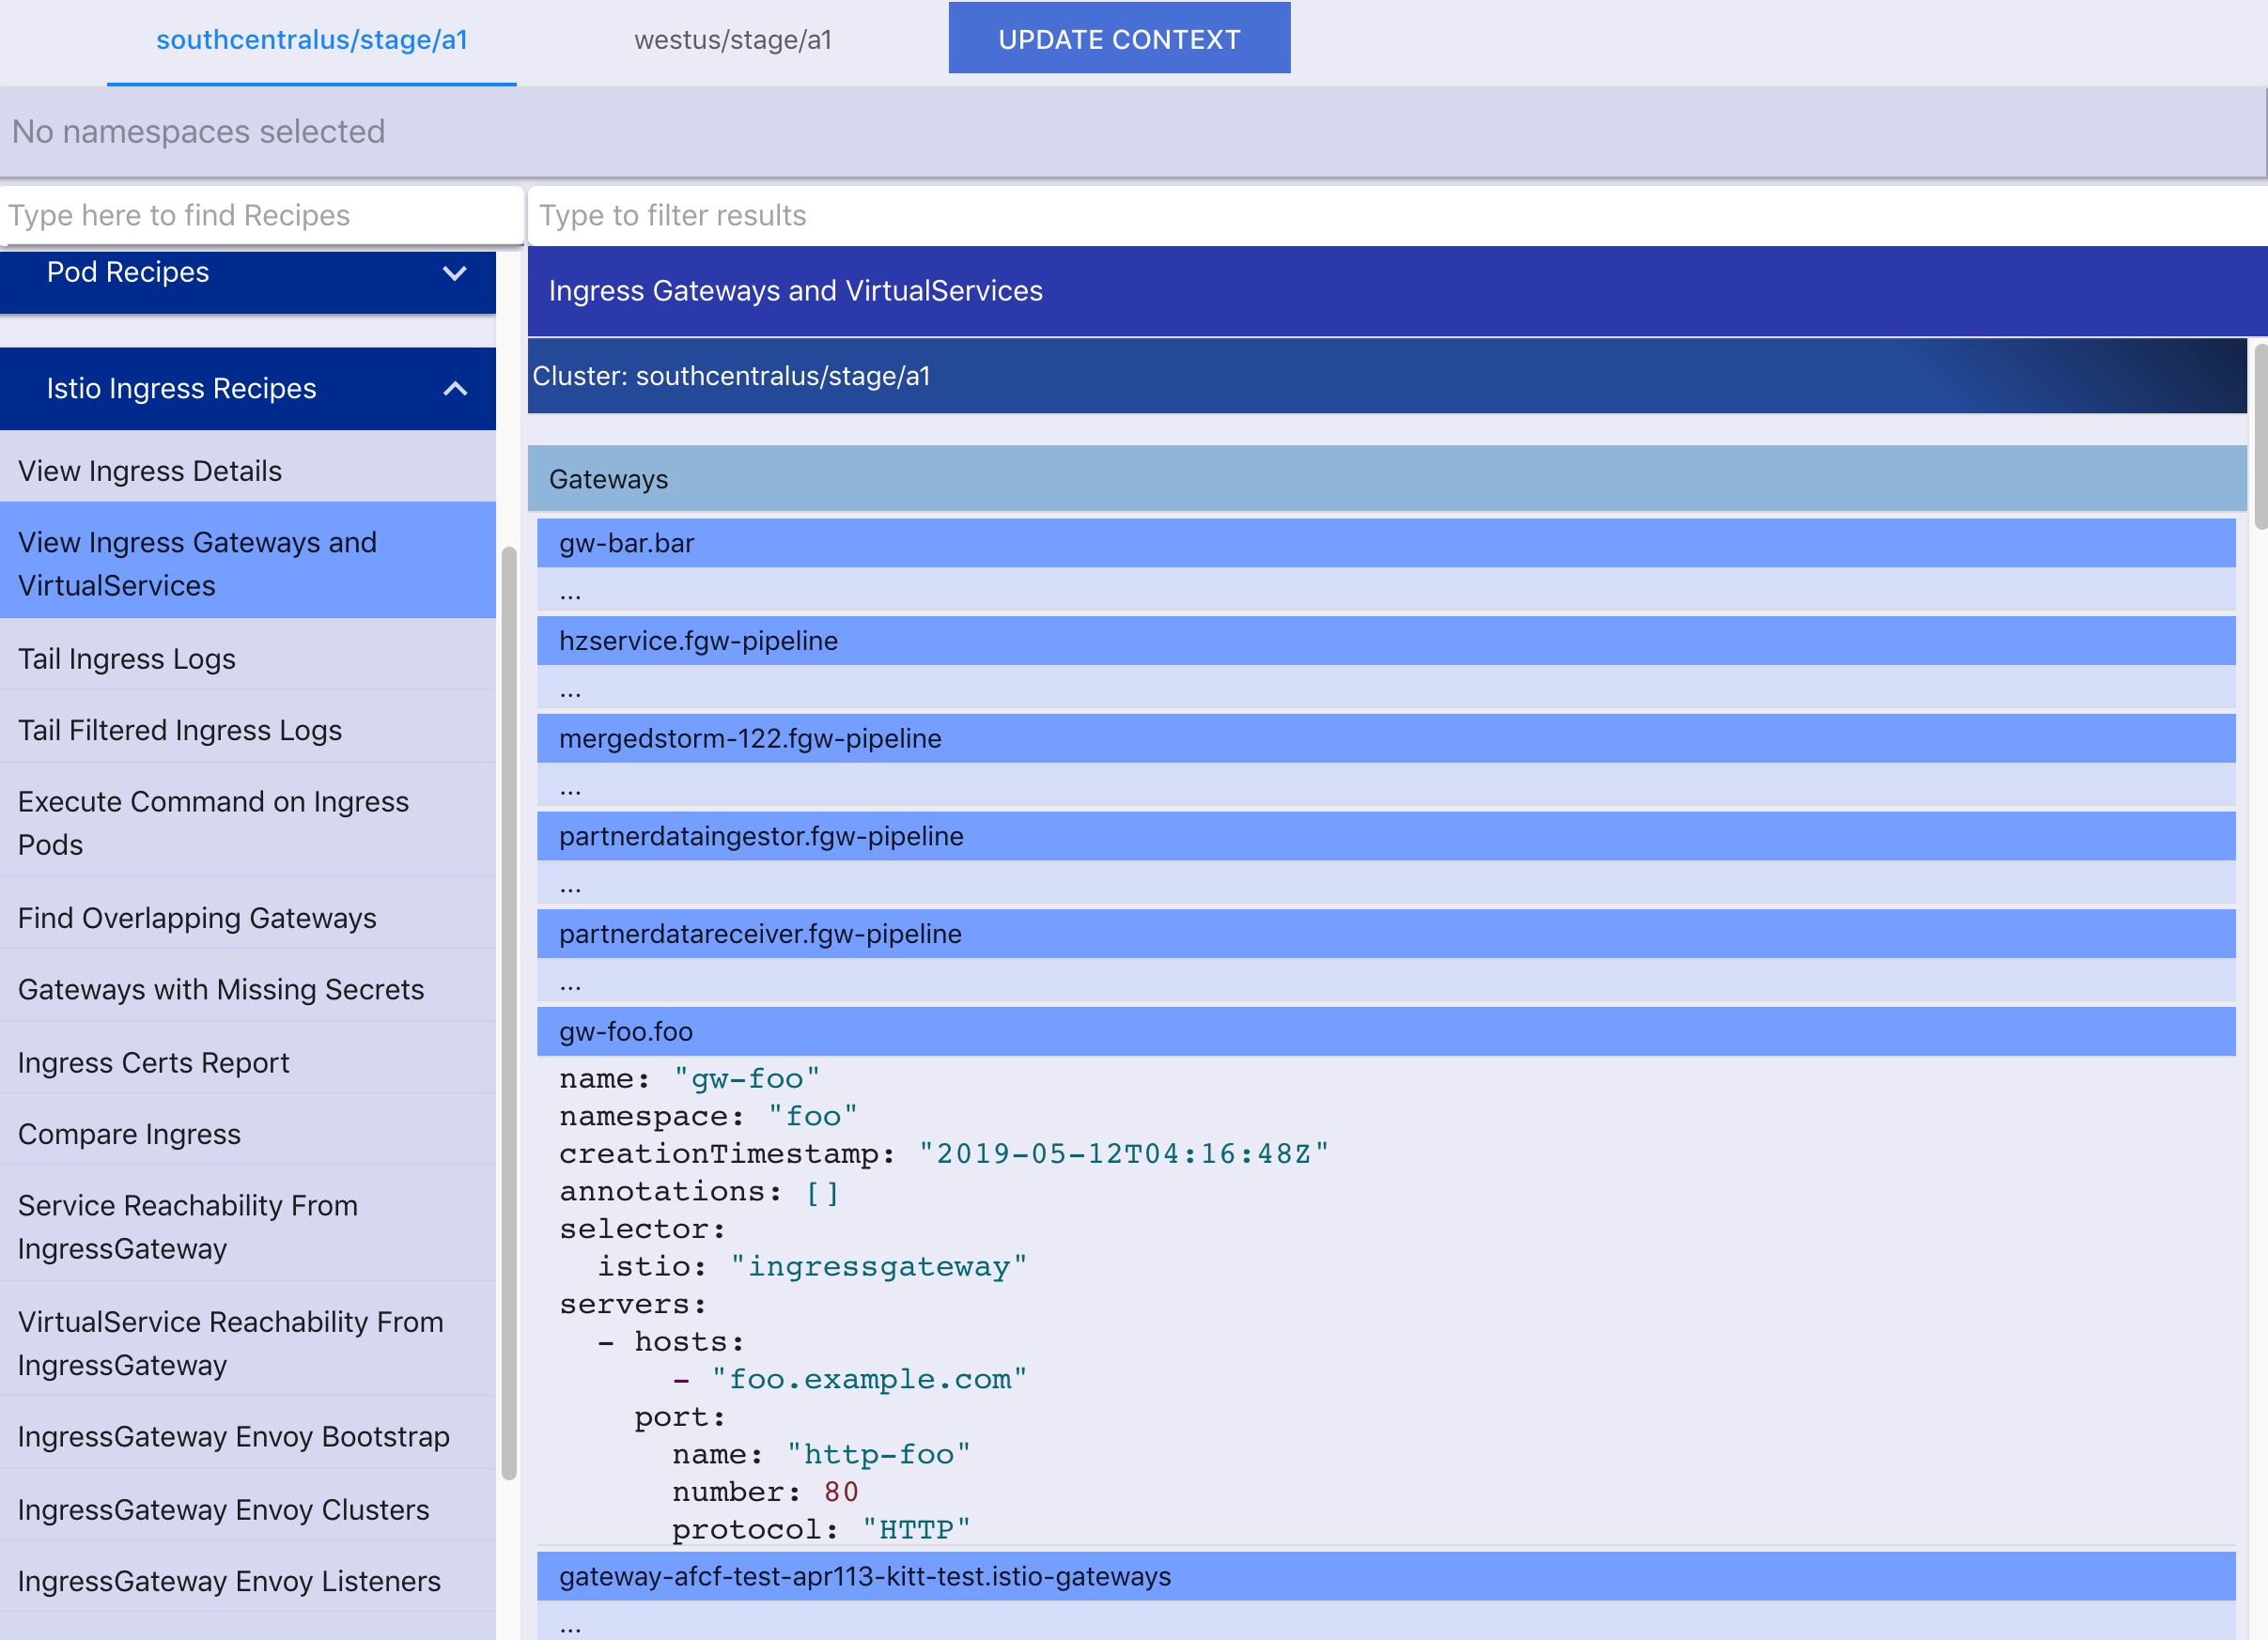Open Find Overlapping Gateways recipe
2268x1640 pixels.
tap(197, 915)
